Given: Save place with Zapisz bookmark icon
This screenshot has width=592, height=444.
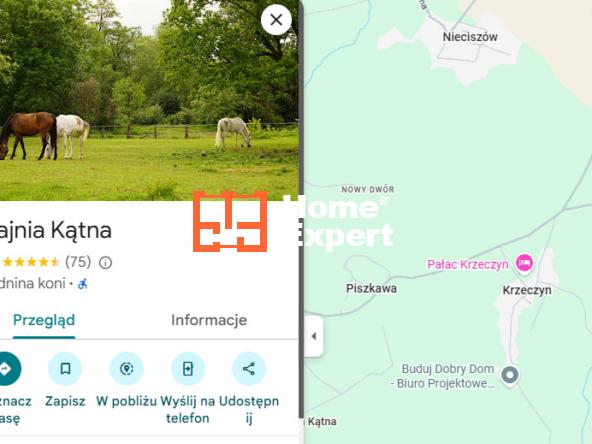Looking at the screenshot, I should [x=65, y=368].
